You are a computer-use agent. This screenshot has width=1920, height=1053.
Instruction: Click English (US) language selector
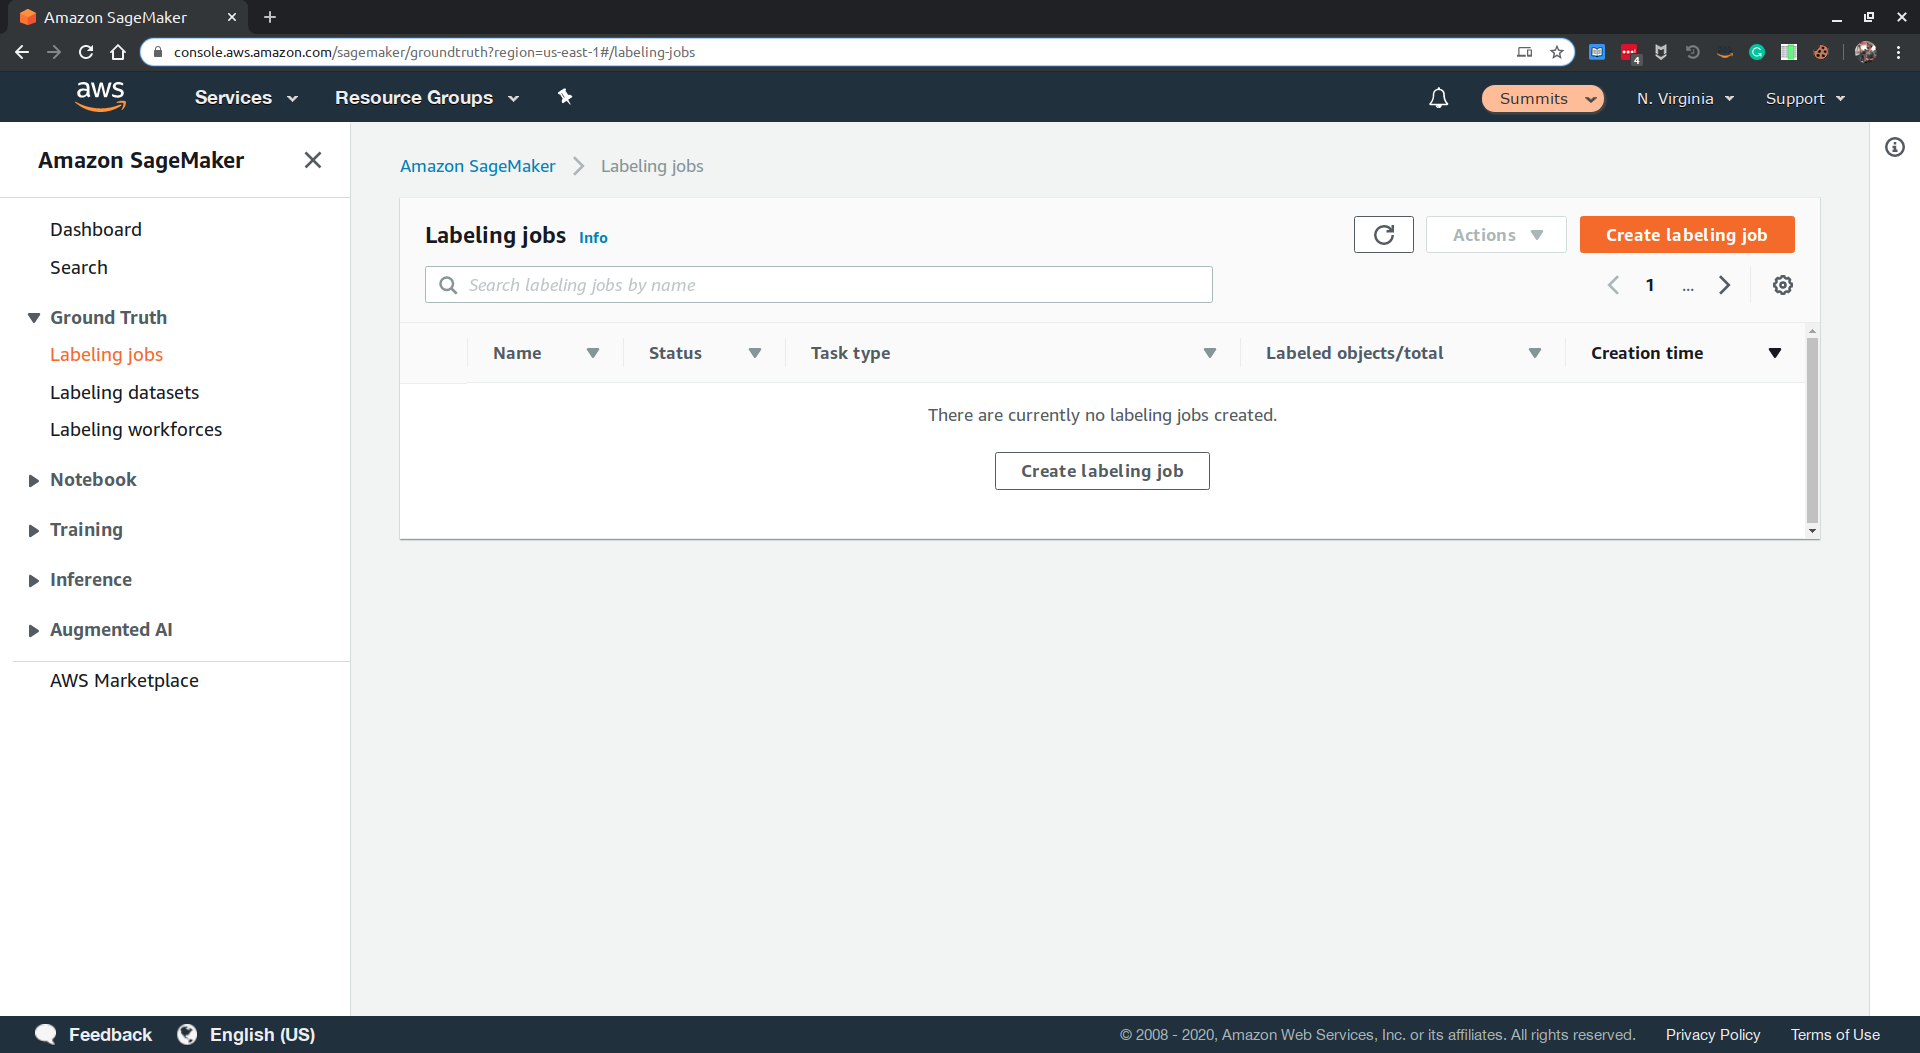[262, 1034]
